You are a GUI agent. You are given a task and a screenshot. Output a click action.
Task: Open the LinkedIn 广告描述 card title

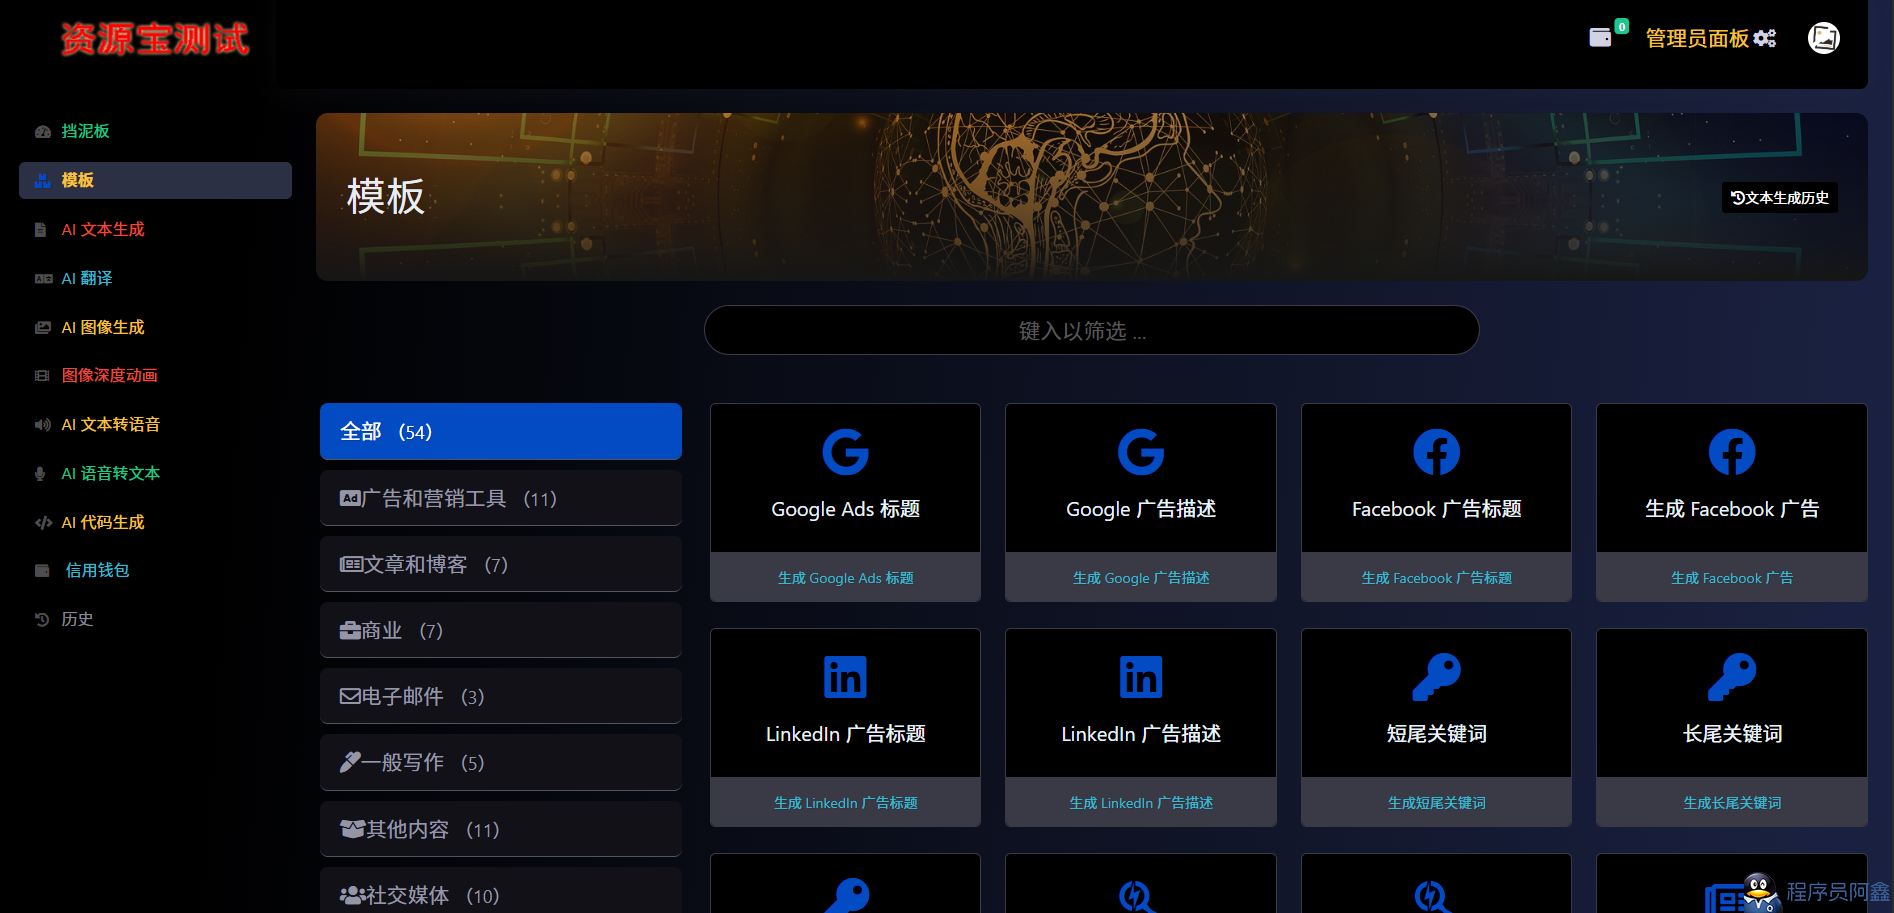pos(1141,734)
